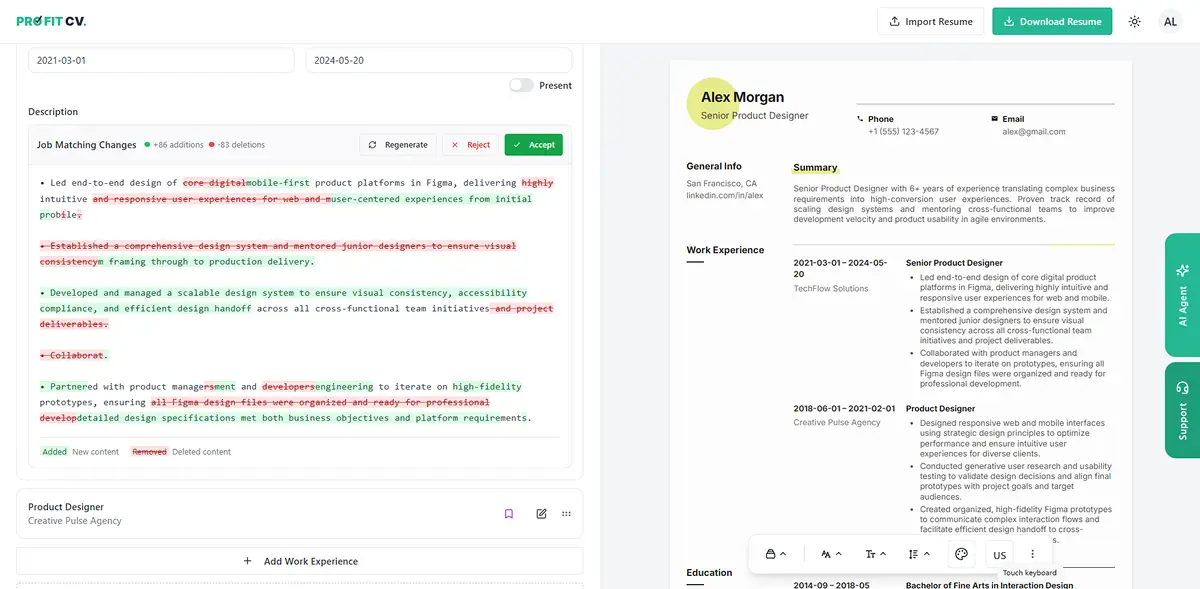Click the Work Experience heading in preview
1200x589 pixels.
725,250
